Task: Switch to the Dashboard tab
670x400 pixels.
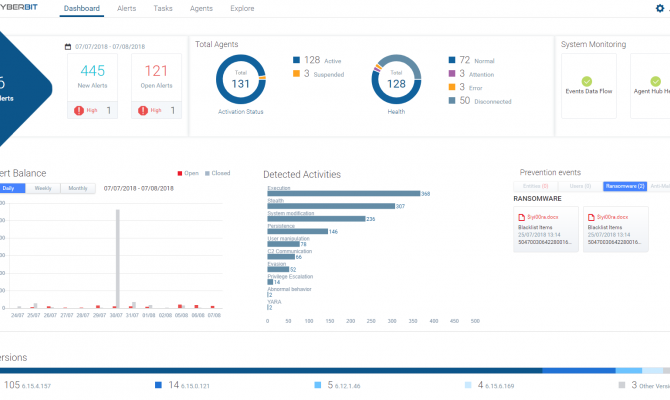Action: point(82,9)
